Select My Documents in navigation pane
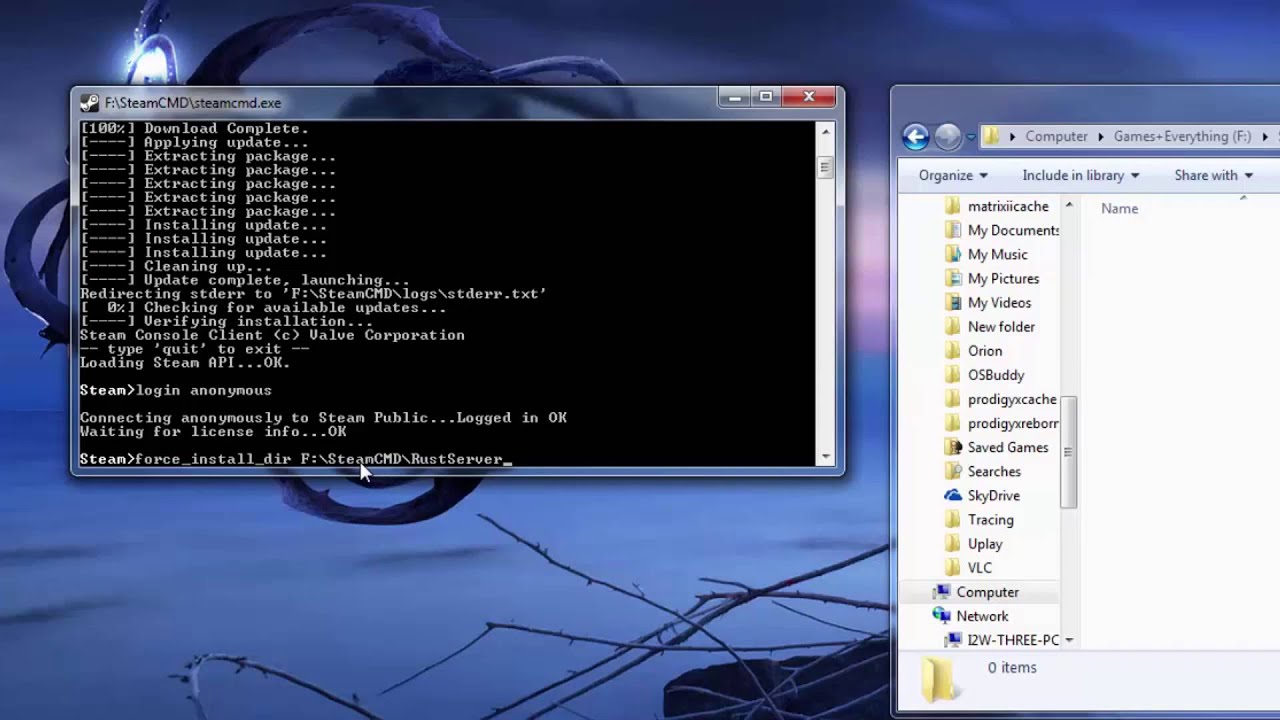Screen dimensions: 1280x720 point(1013,230)
